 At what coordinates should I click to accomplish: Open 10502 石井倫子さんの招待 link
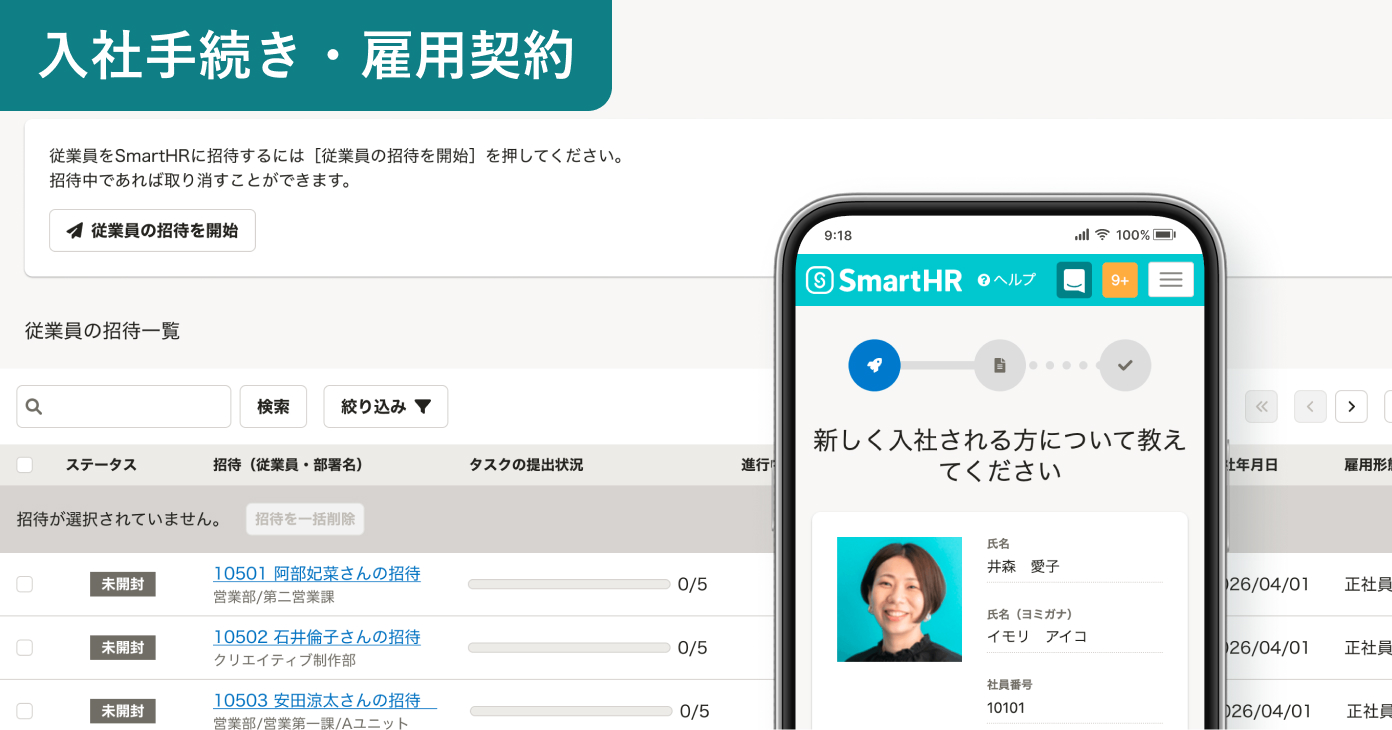[317, 637]
